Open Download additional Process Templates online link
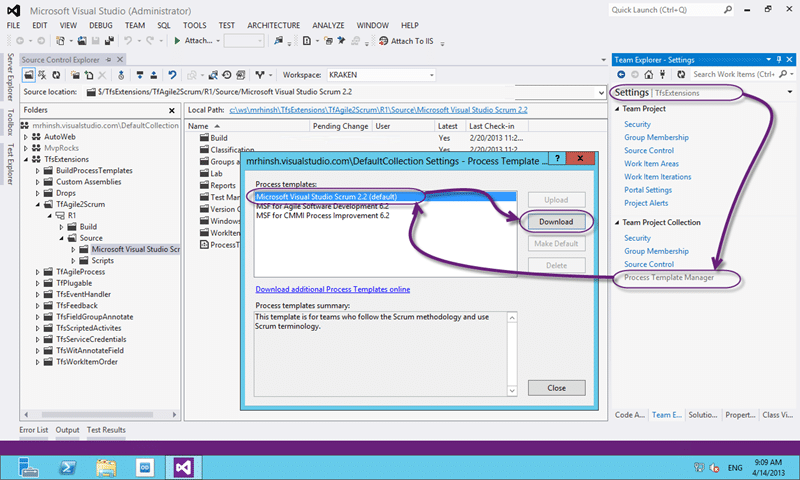 pos(333,289)
